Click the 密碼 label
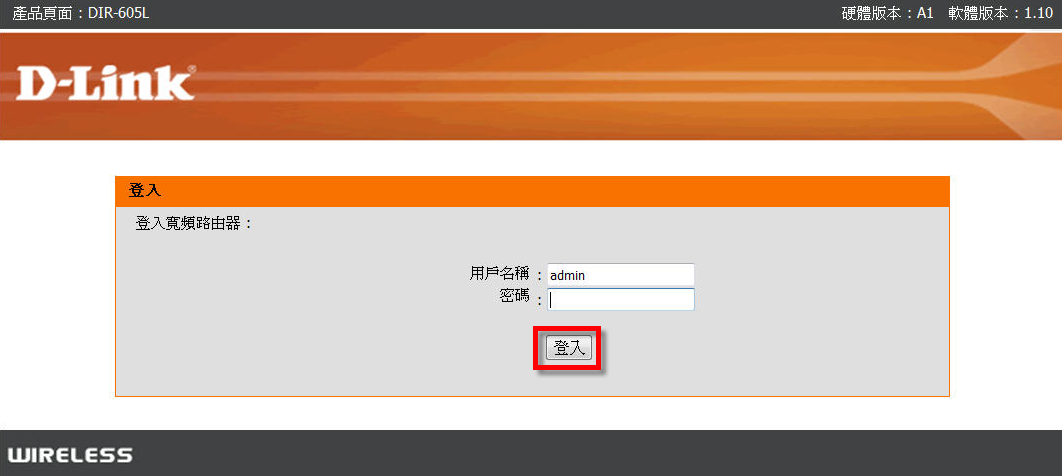Screen dimensions: 1062x476 coord(514,297)
